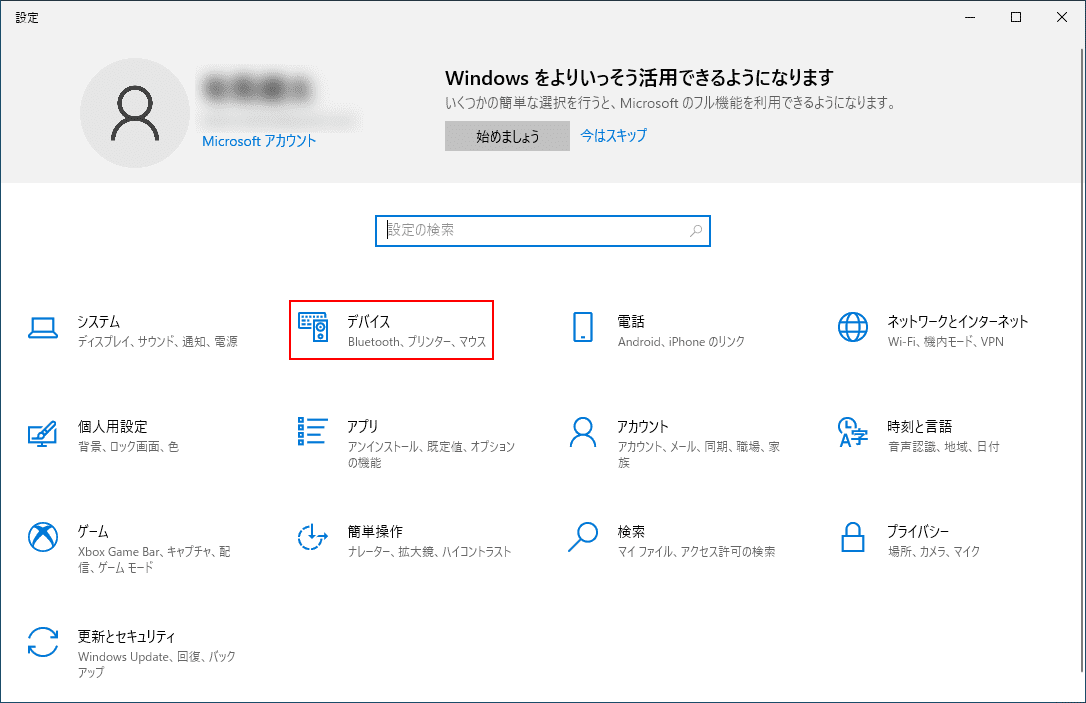Minimize the 設定 window
The height and width of the screenshot is (703, 1086).
(x=970, y=17)
